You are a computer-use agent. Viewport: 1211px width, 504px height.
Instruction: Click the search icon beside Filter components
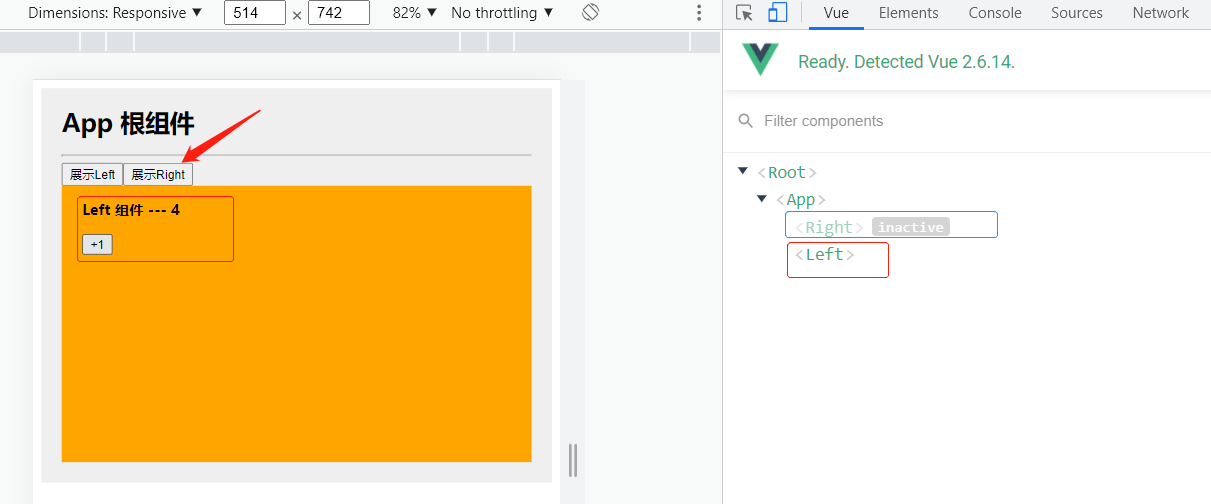745,121
